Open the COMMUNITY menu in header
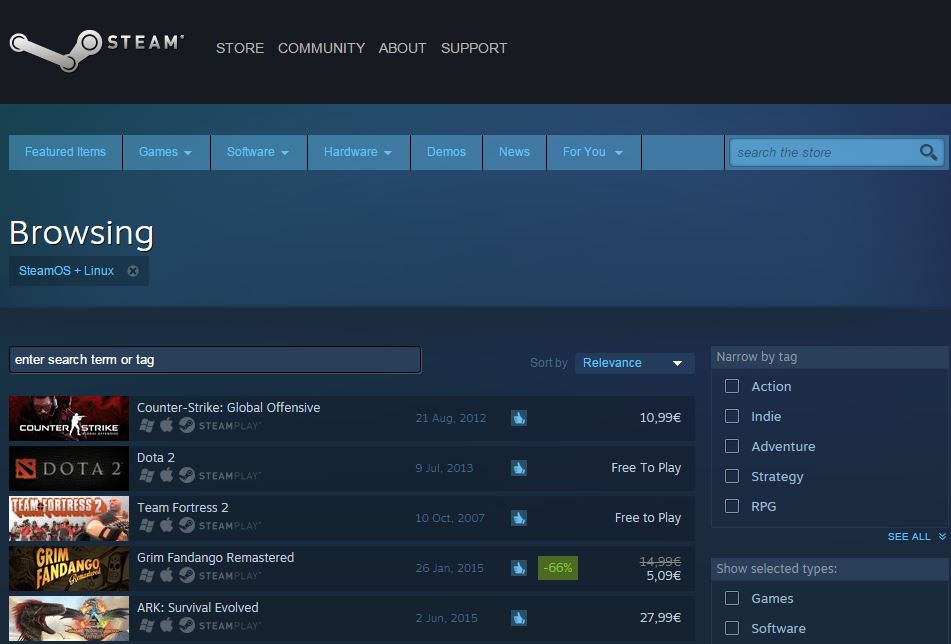 pyautogui.click(x=321, y=48)
